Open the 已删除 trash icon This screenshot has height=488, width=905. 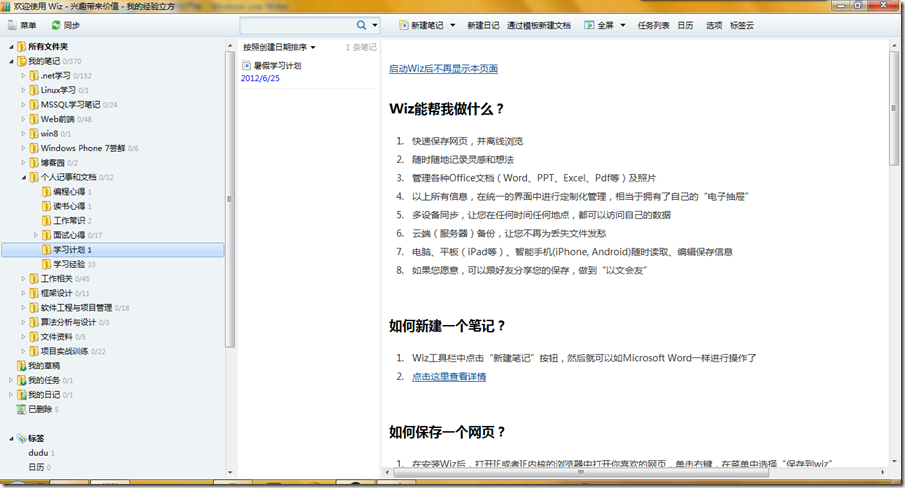[21, 409]
